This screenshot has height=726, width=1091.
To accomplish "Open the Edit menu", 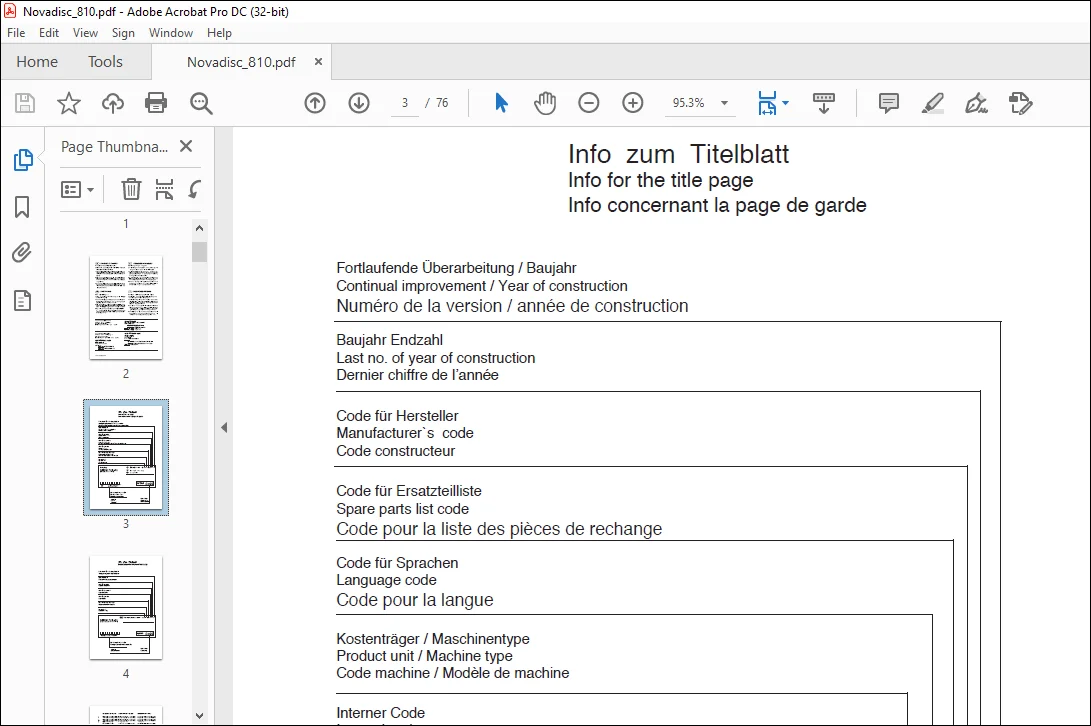I will click(49, 33).
